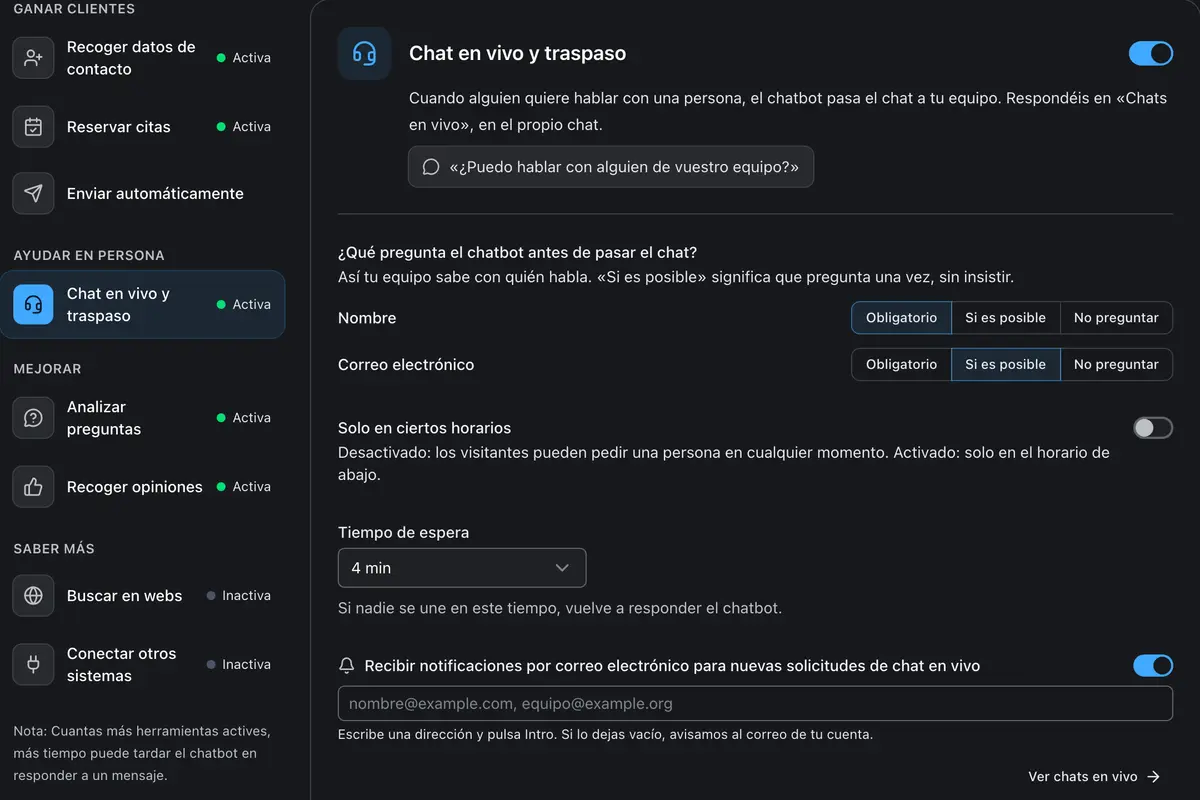
Task: Turn off email notifications toggle
Action: pyautogui.click(x=1153, y=665)
